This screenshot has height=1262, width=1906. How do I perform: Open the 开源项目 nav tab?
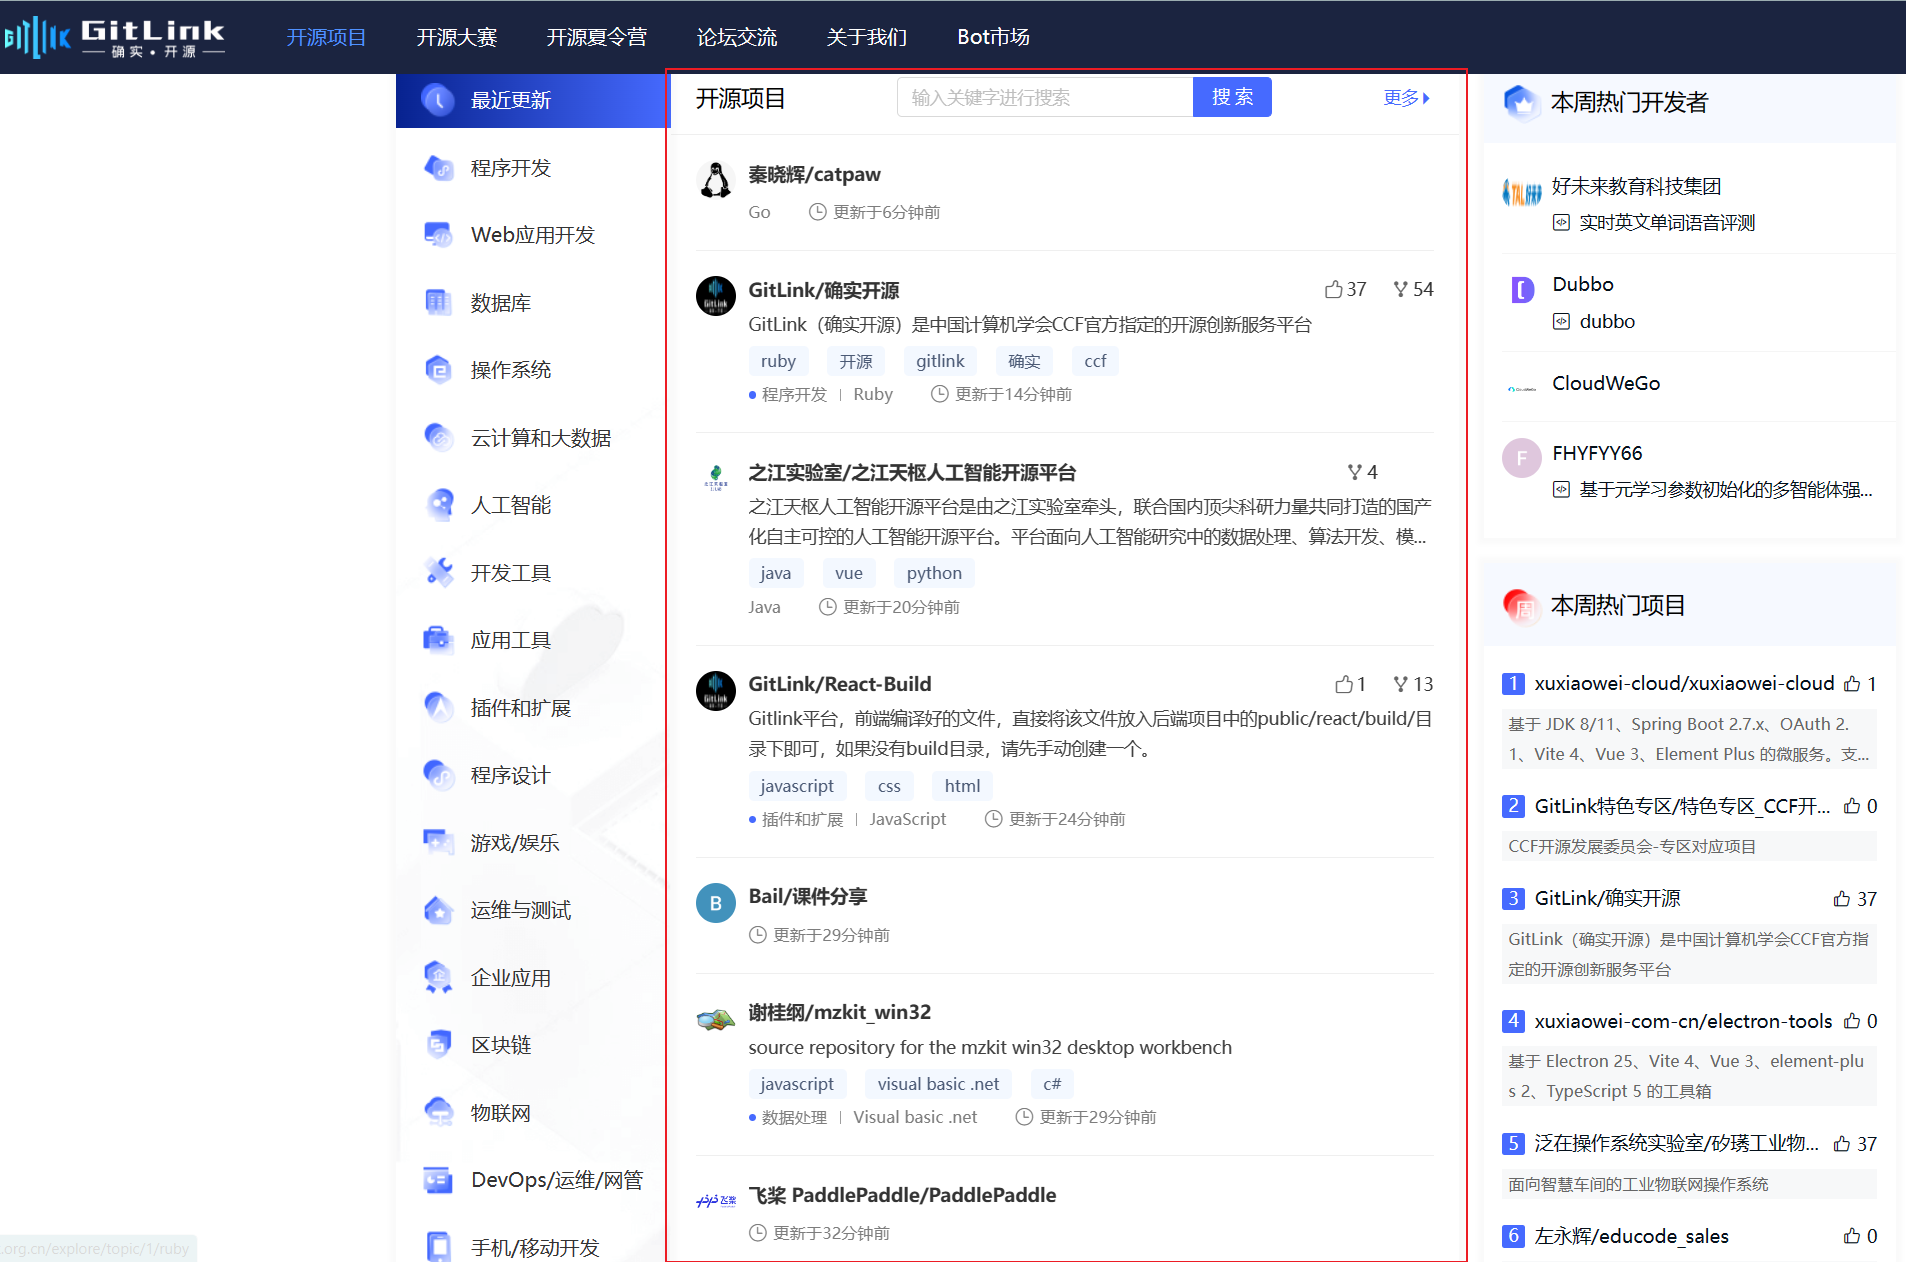pyautogui.click(x=326, y=37)
